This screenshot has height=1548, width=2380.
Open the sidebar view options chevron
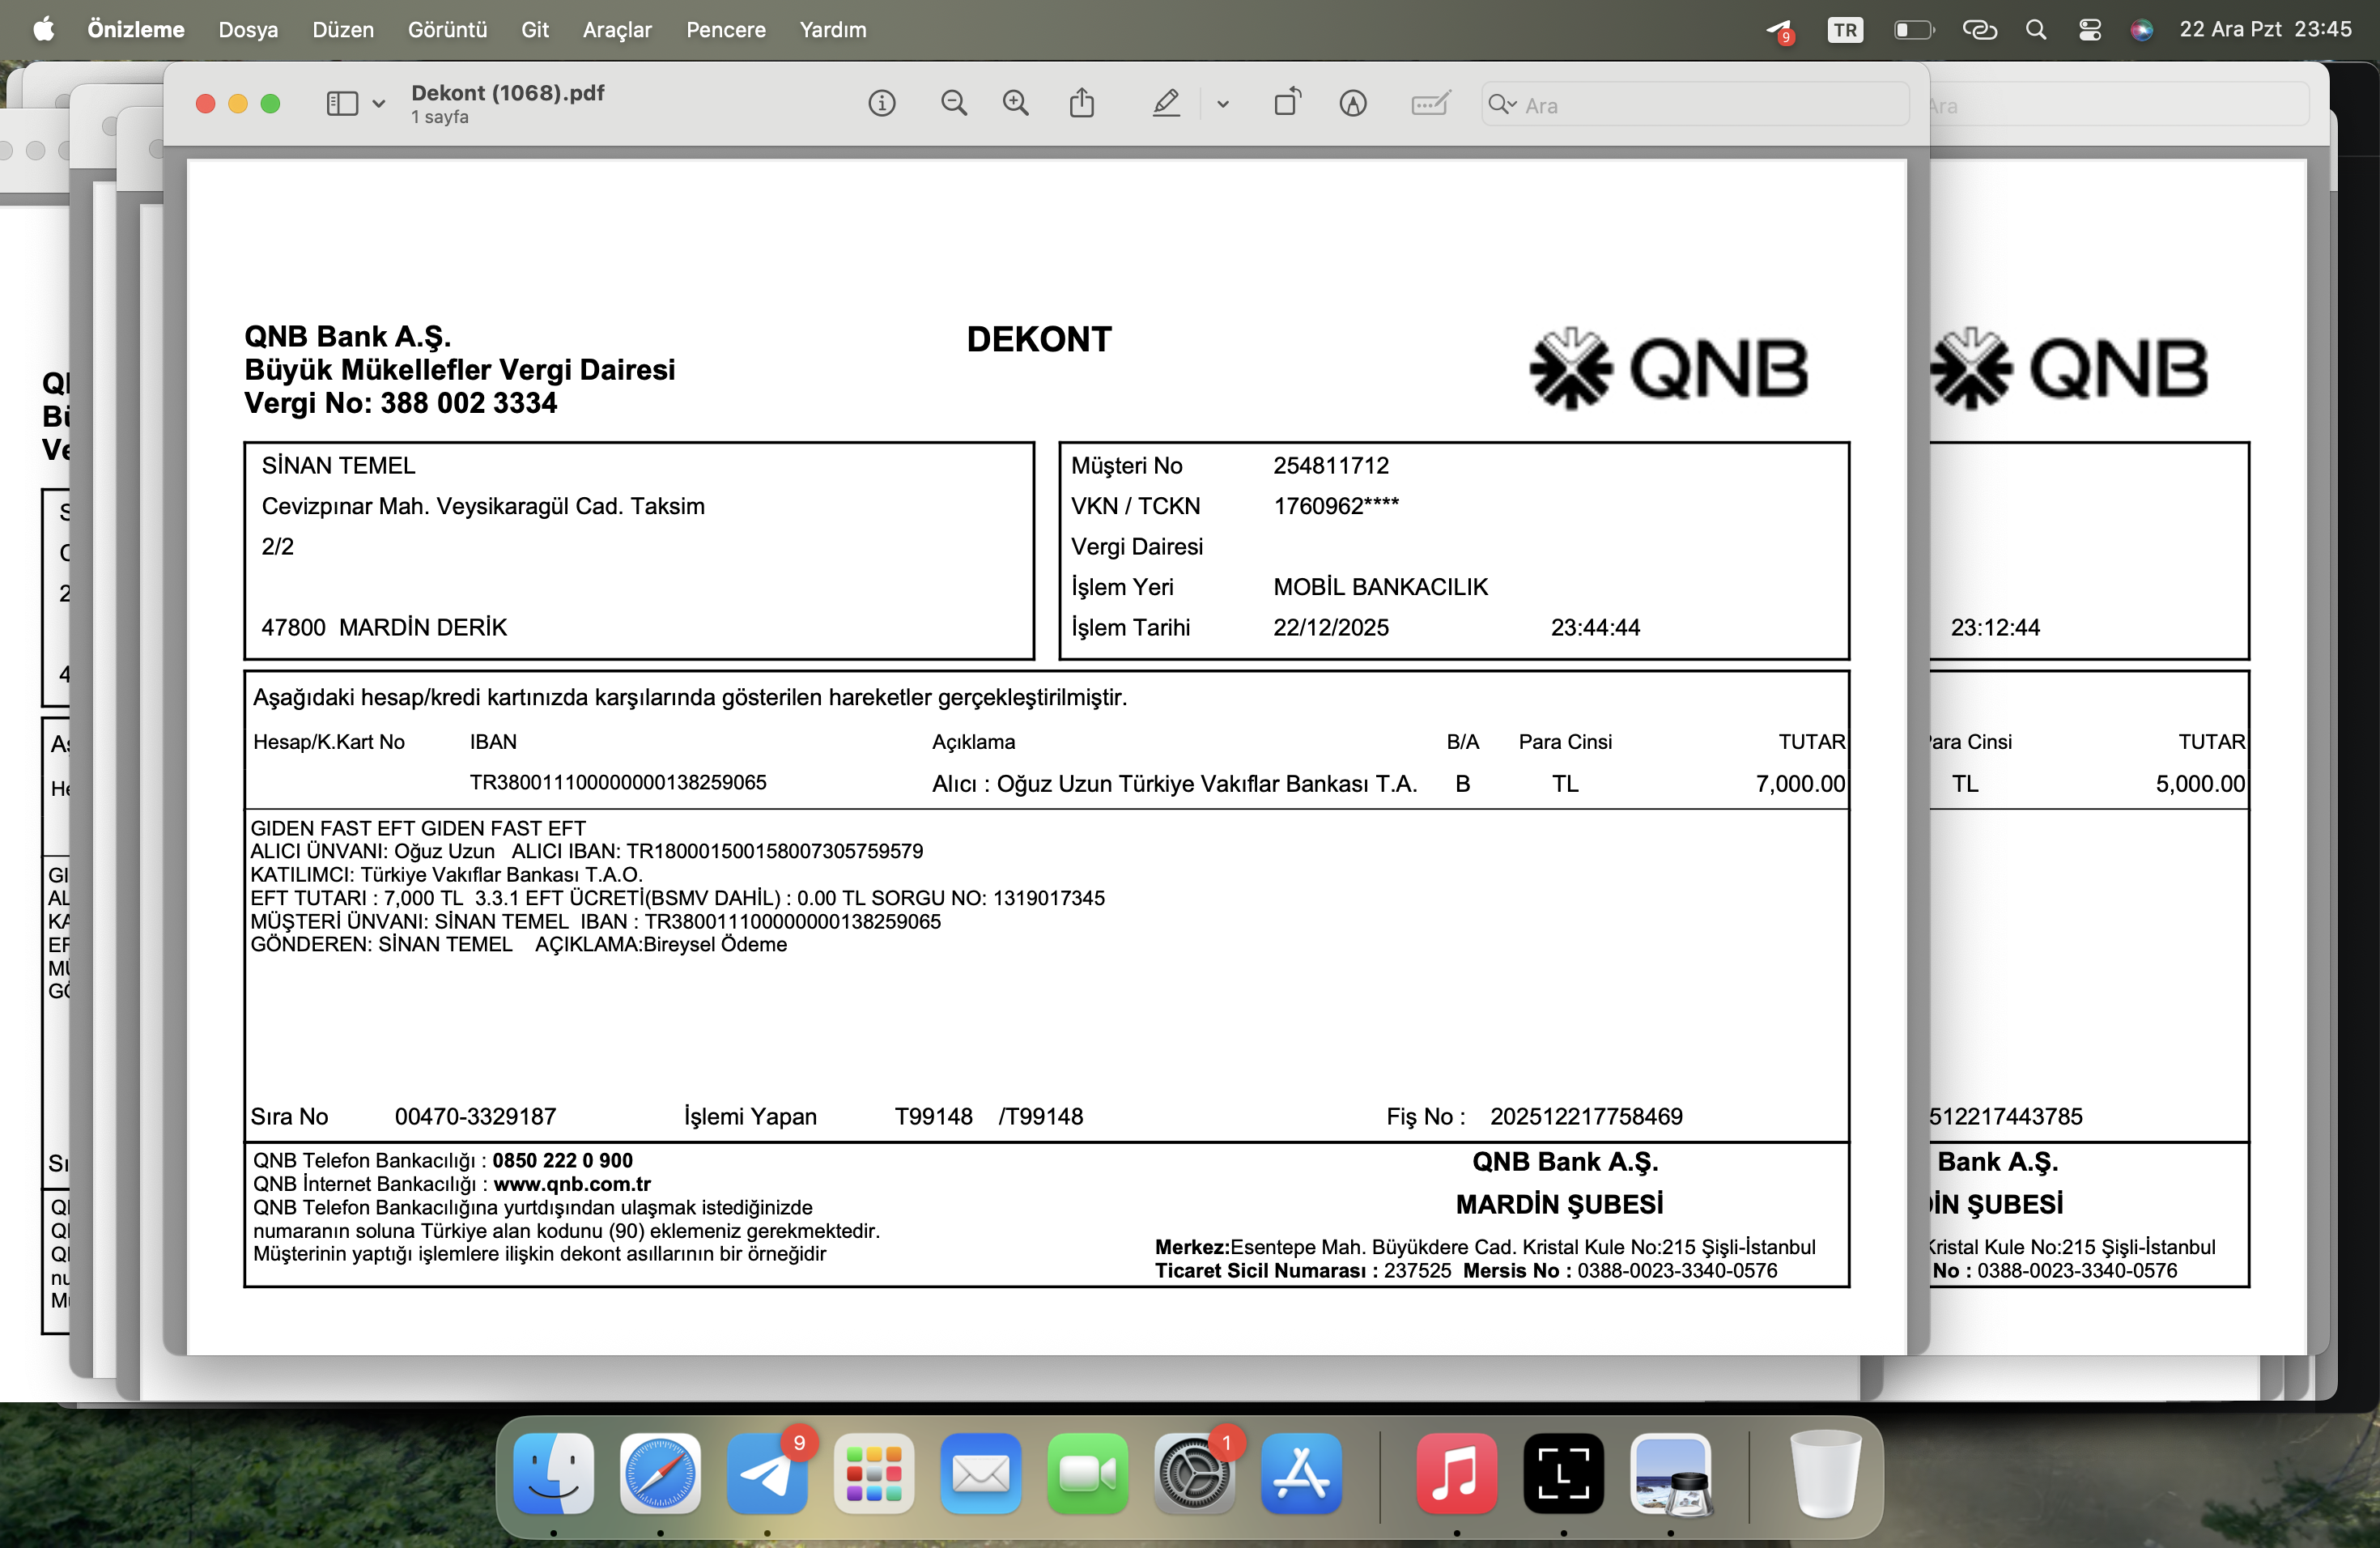(379, 104)
